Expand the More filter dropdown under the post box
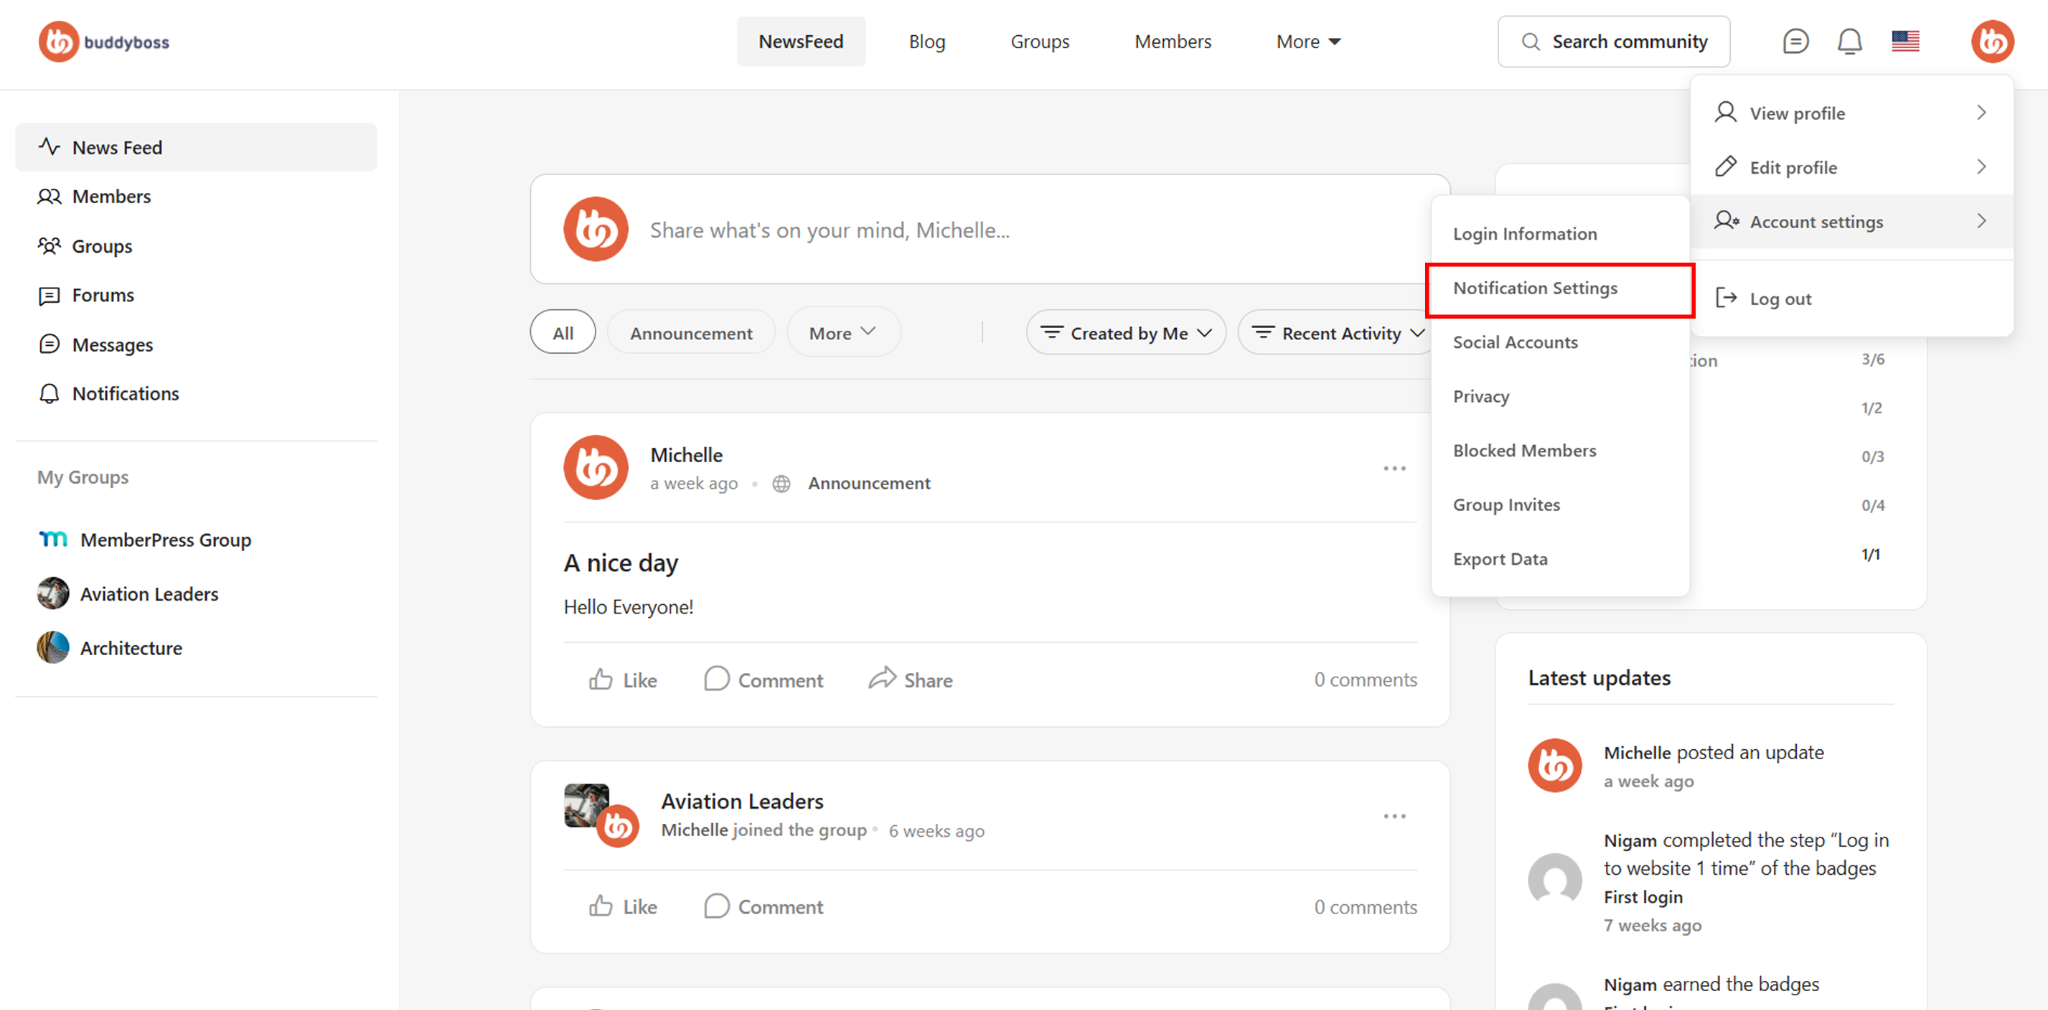2048x1010 pixels. point(843,332)
